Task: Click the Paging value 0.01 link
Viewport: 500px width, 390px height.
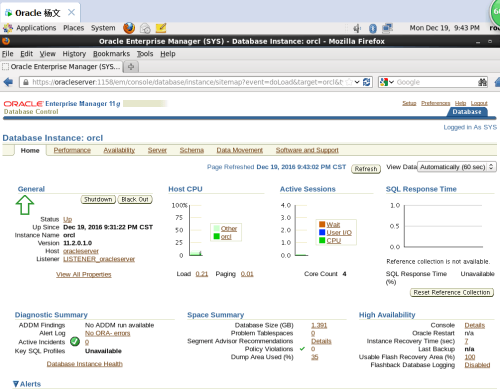Action: [247, 274]
